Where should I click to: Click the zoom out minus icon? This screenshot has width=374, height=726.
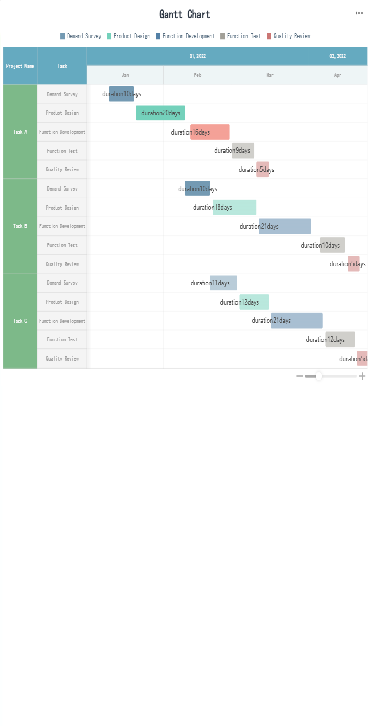pos(299,376)
